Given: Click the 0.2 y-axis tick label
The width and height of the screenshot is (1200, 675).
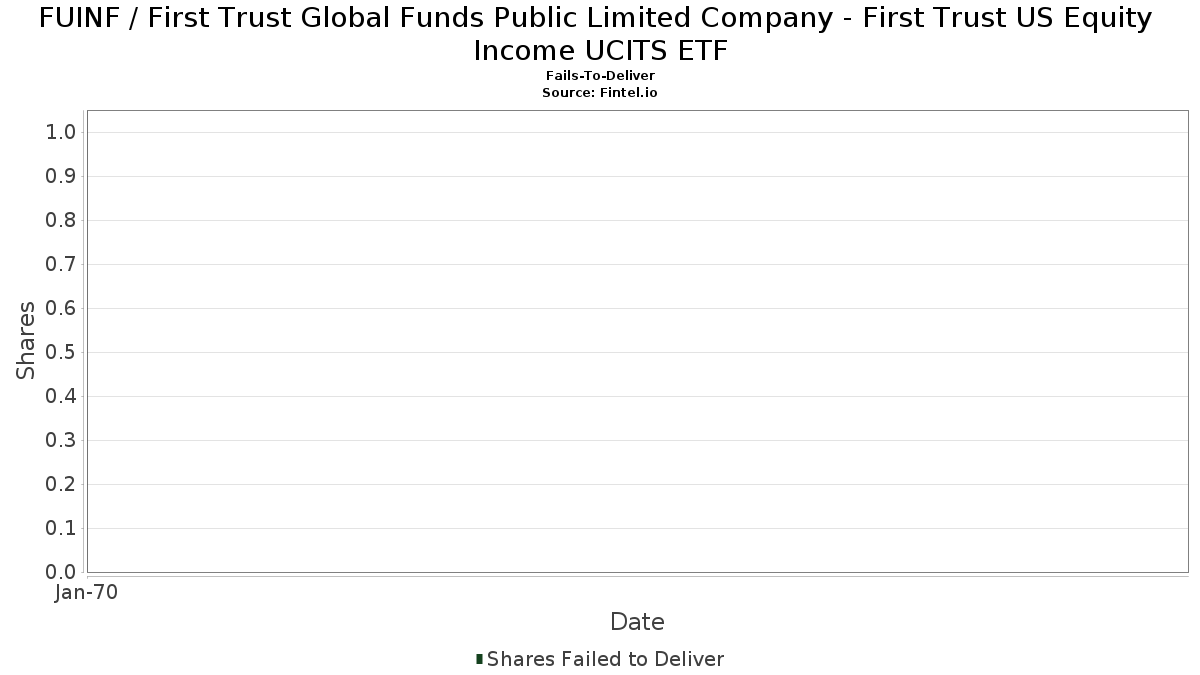Looking at the screenshot, I should pyautogui.click(x=61, y=485).
